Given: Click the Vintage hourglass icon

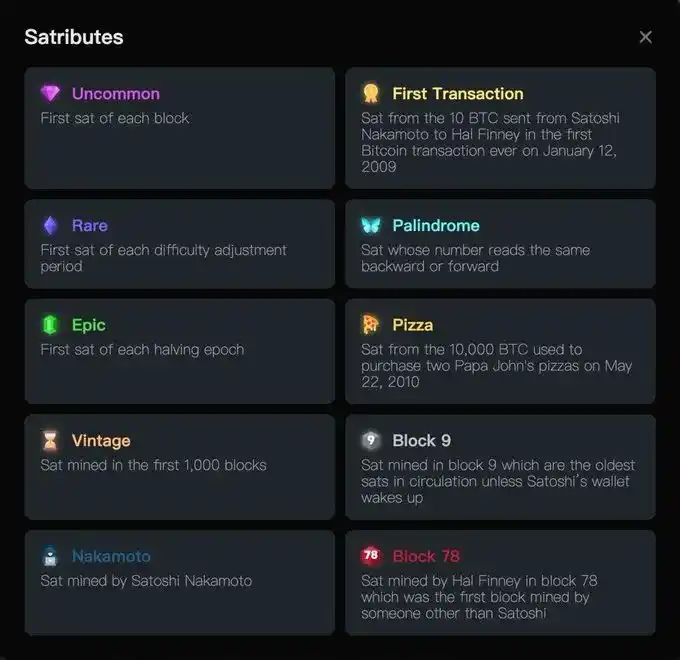Looking at the screenshot, I should (x=50, y=441).
